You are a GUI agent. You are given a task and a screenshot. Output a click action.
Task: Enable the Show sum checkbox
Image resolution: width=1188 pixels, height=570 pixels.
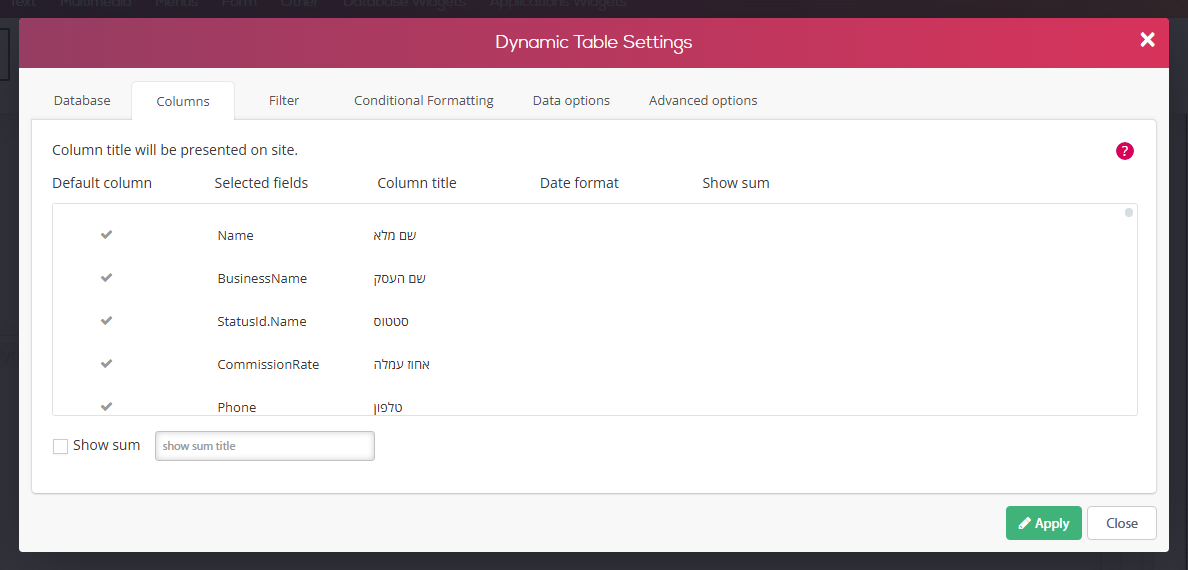[x=61, y=446]
